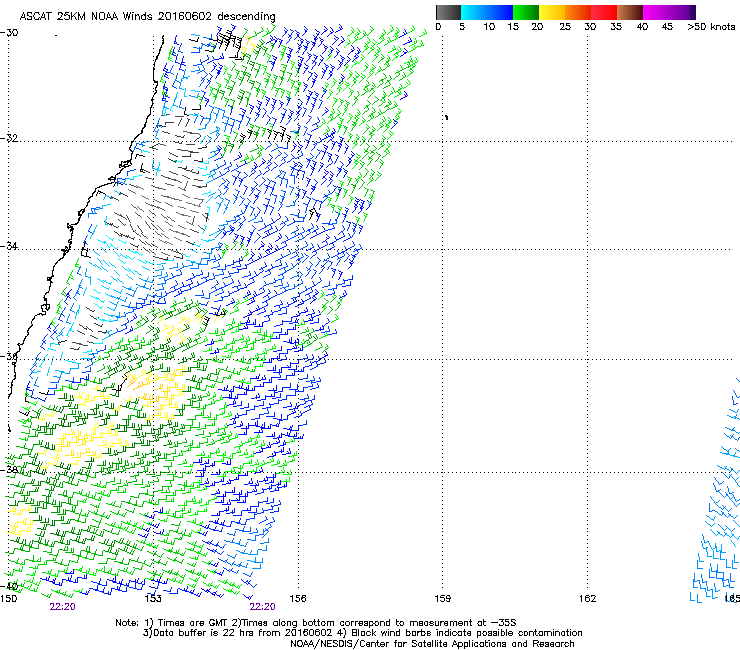Click the '159' longitude label
Viewport: 740px width, 650px height.
click(x=442, y=599)
